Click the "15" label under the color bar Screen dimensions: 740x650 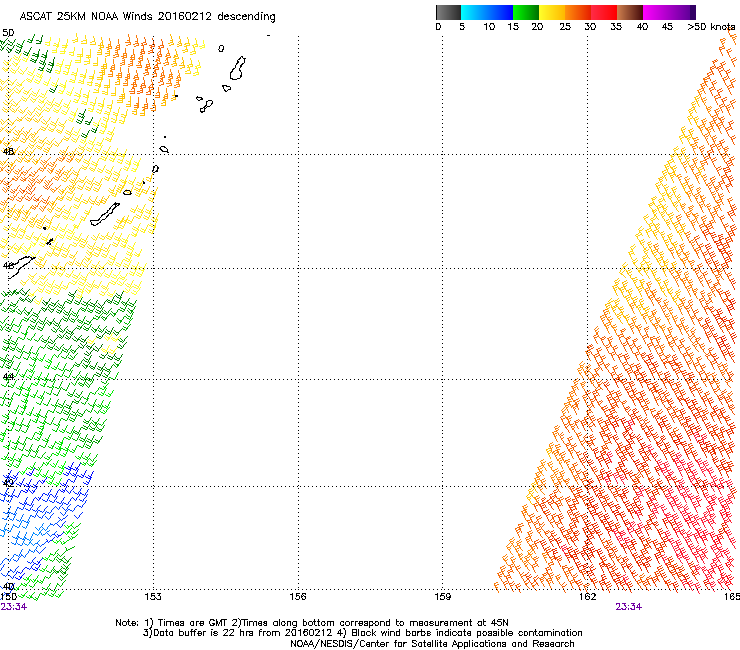[x=513, y=27]
